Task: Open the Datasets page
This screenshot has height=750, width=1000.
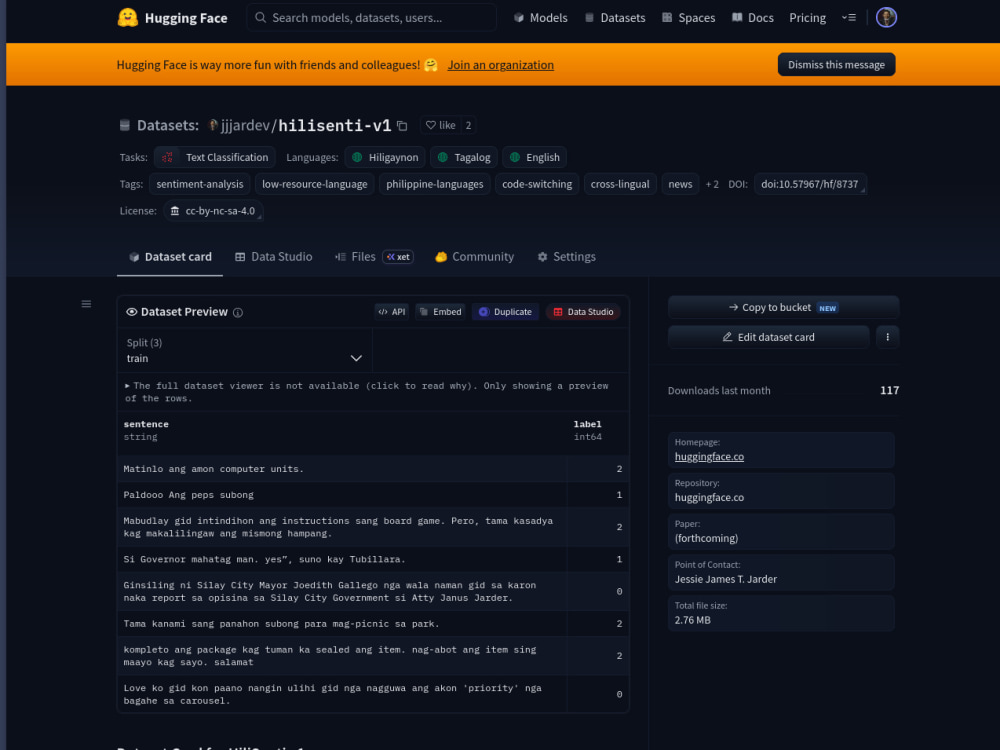Action: [615, 18]
